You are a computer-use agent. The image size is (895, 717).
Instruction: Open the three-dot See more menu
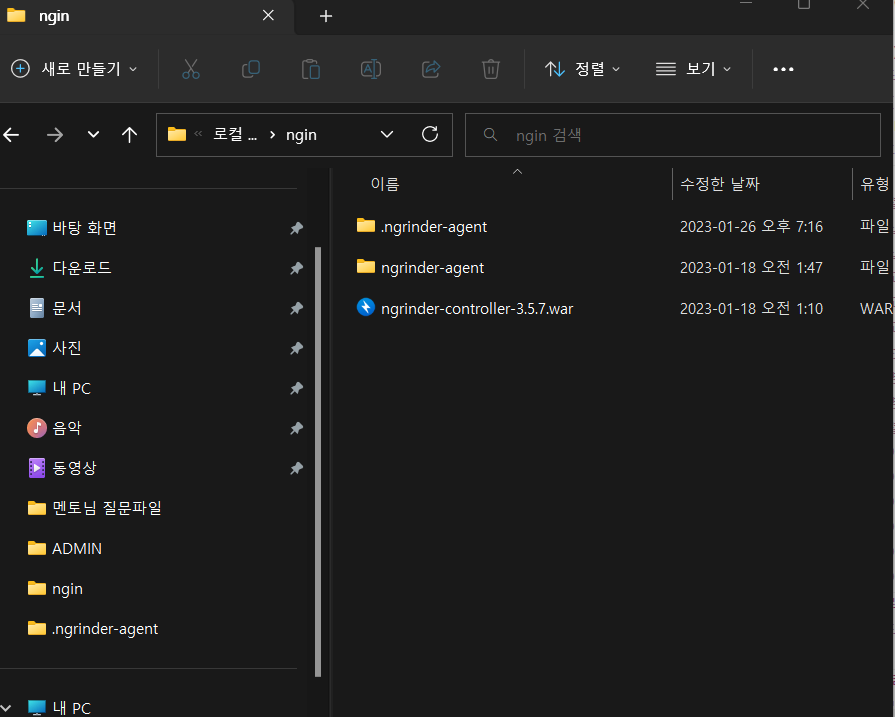tap(783, 69)
